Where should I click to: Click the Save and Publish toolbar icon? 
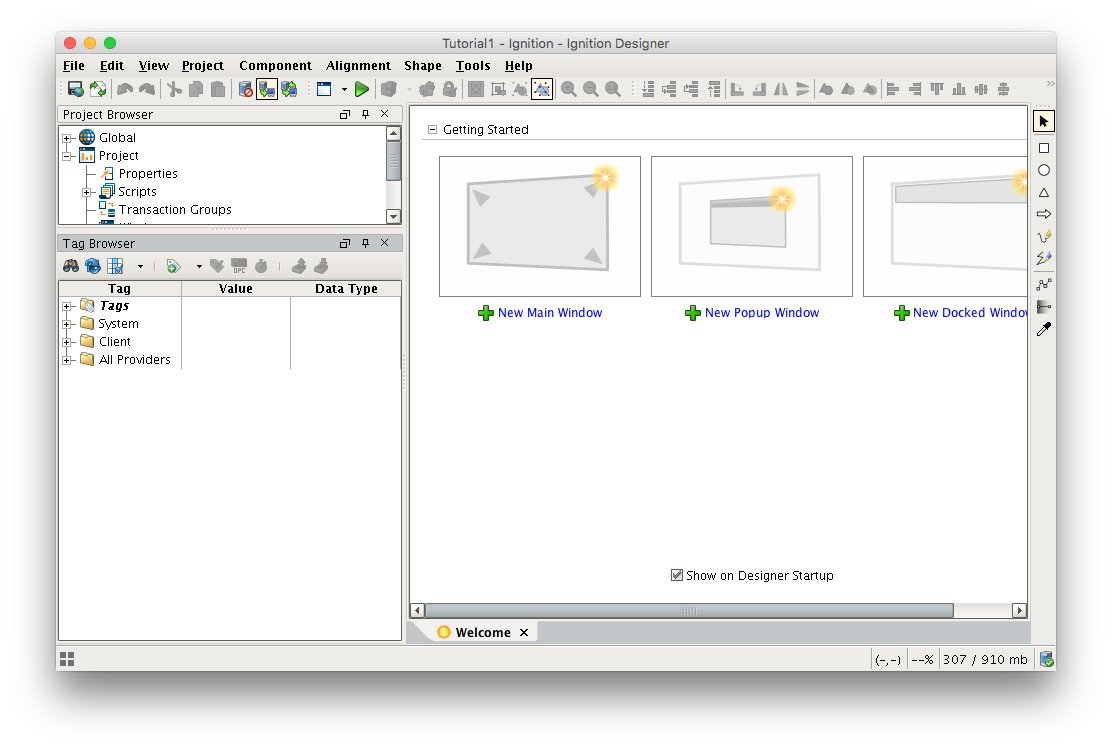pyautogui.click(x=75, y=89)
